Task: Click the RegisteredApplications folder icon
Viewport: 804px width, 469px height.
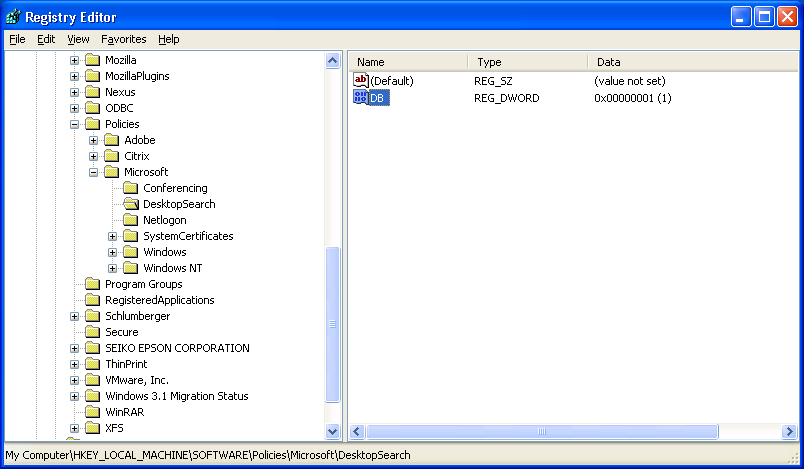Action: click(x=93, y=300)
